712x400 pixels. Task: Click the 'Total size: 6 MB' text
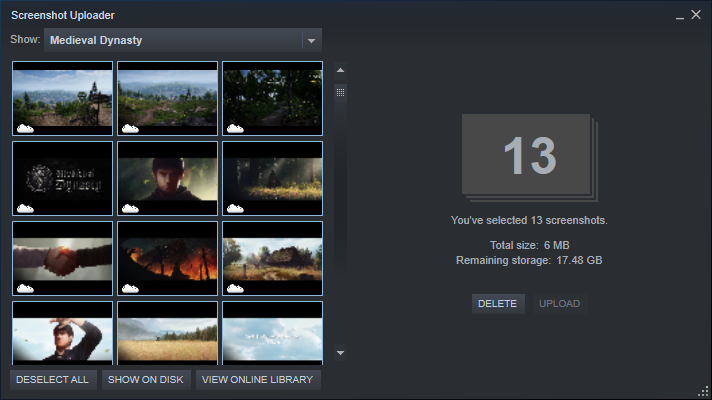pos(529,245)
